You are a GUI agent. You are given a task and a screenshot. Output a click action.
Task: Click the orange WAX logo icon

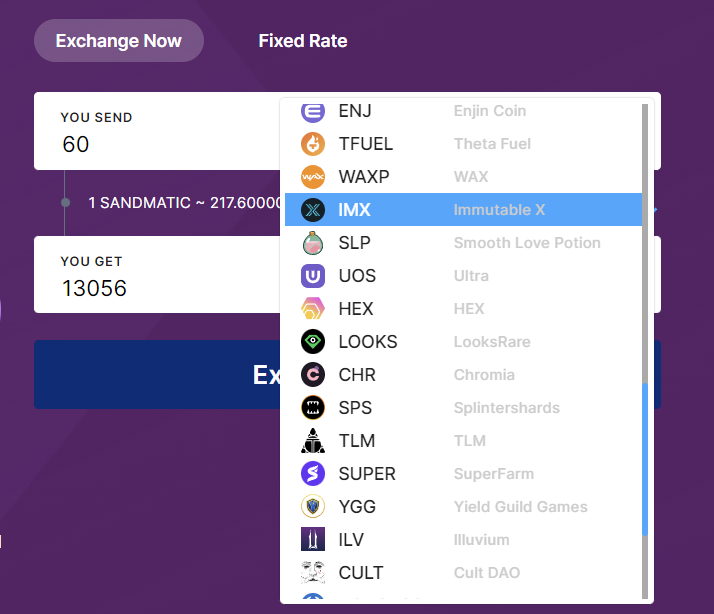313,177
